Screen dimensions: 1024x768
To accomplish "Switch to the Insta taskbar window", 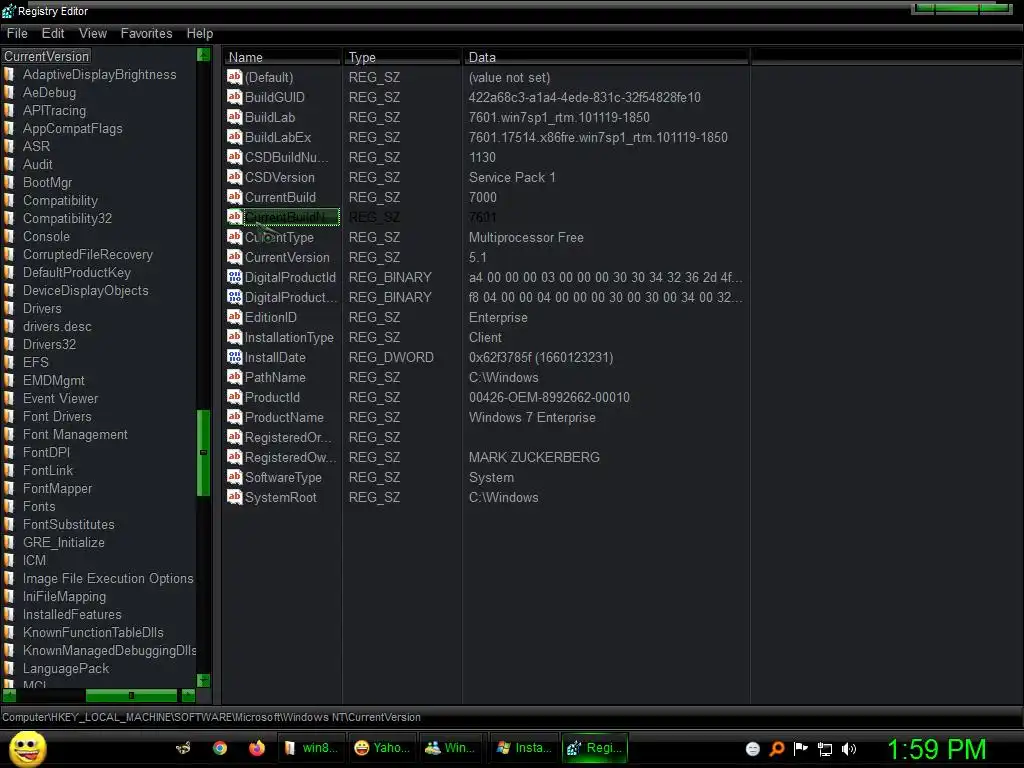I will (x=524, y=748).
